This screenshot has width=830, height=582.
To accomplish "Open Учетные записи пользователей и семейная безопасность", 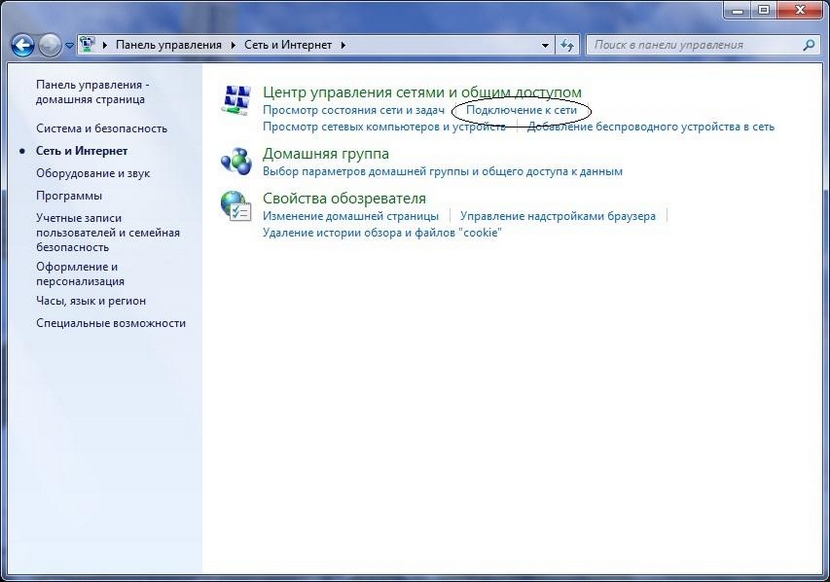I will [108, 232].
